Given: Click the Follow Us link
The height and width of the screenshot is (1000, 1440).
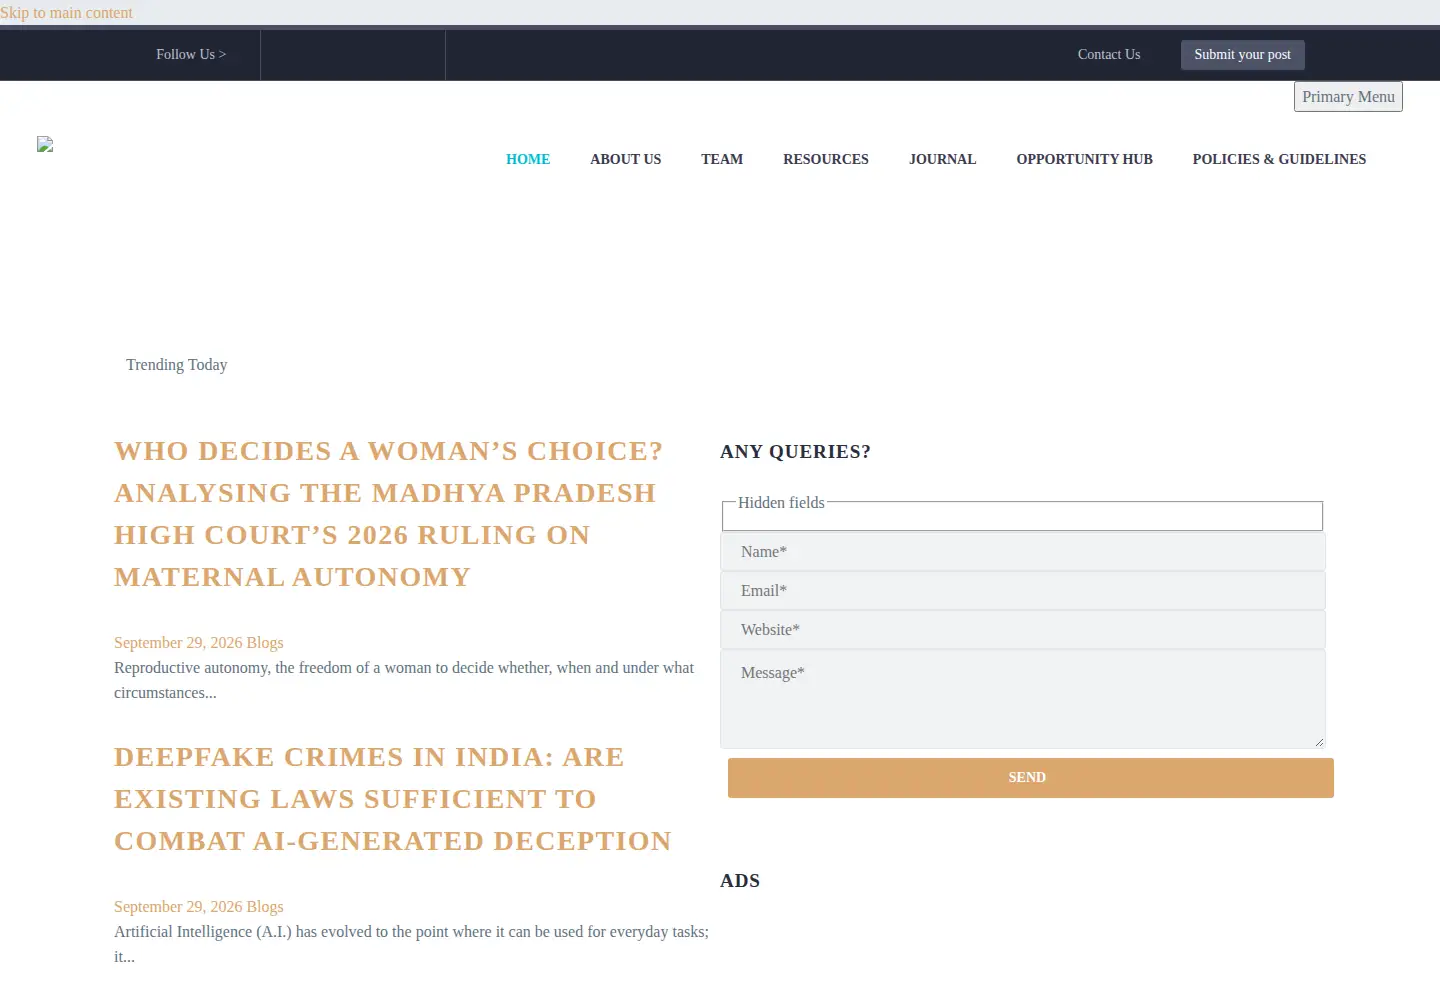Looking at the screenshot, I should tap(191, 55).
